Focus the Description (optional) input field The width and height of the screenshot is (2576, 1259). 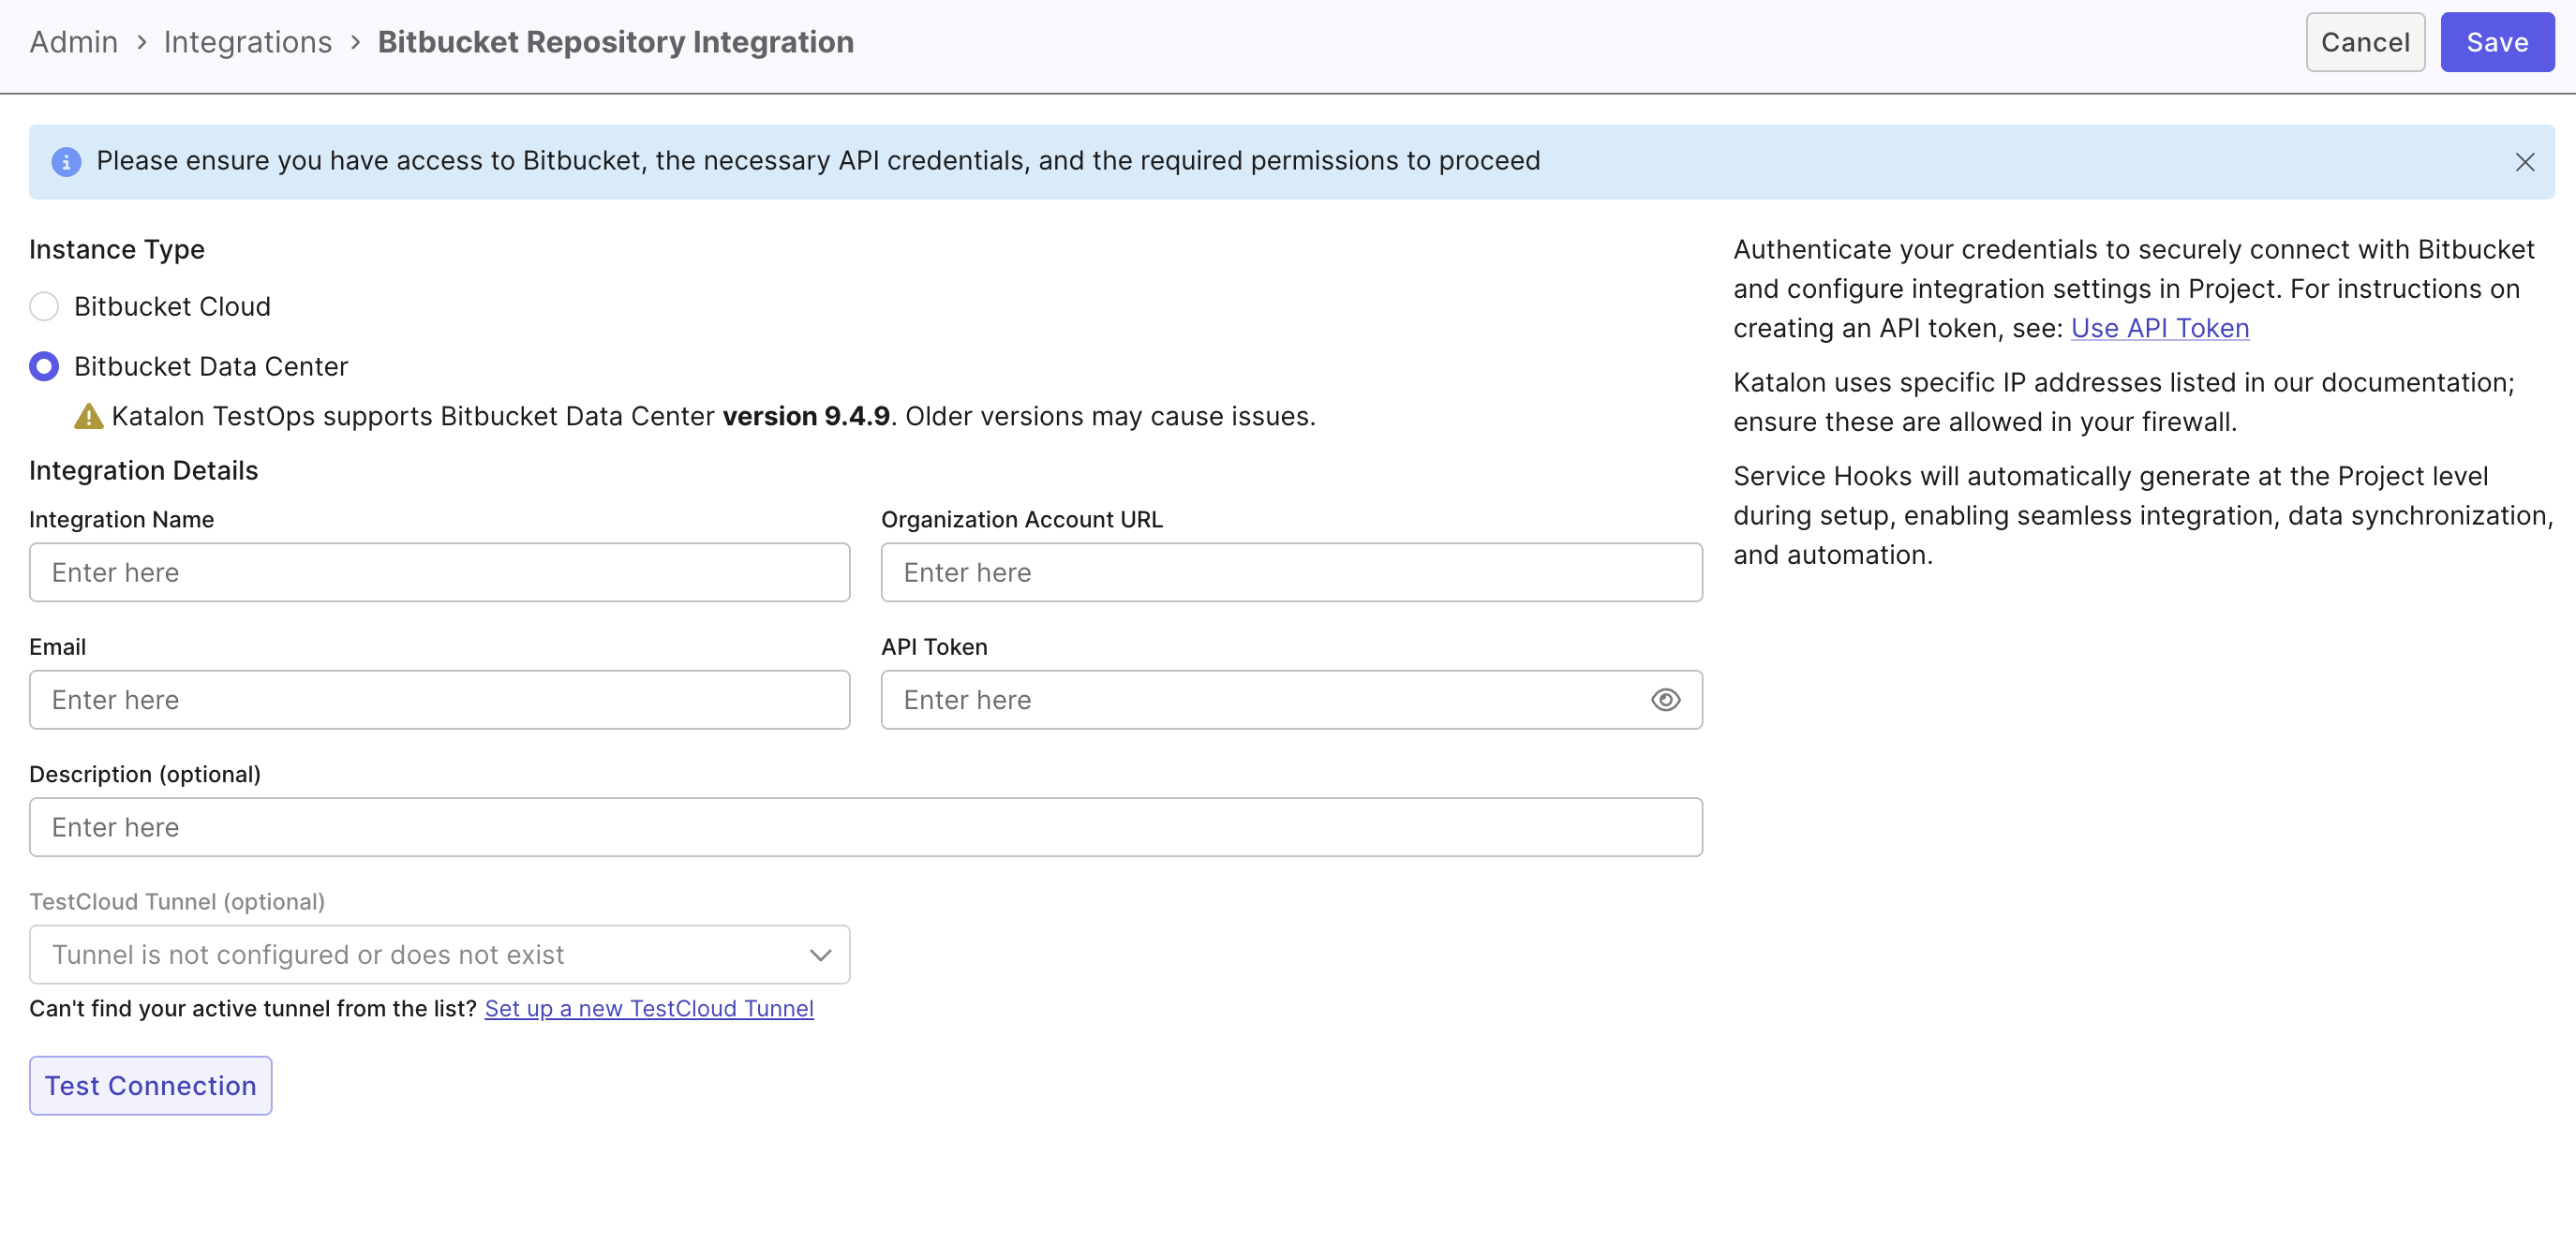coord(865,827)
